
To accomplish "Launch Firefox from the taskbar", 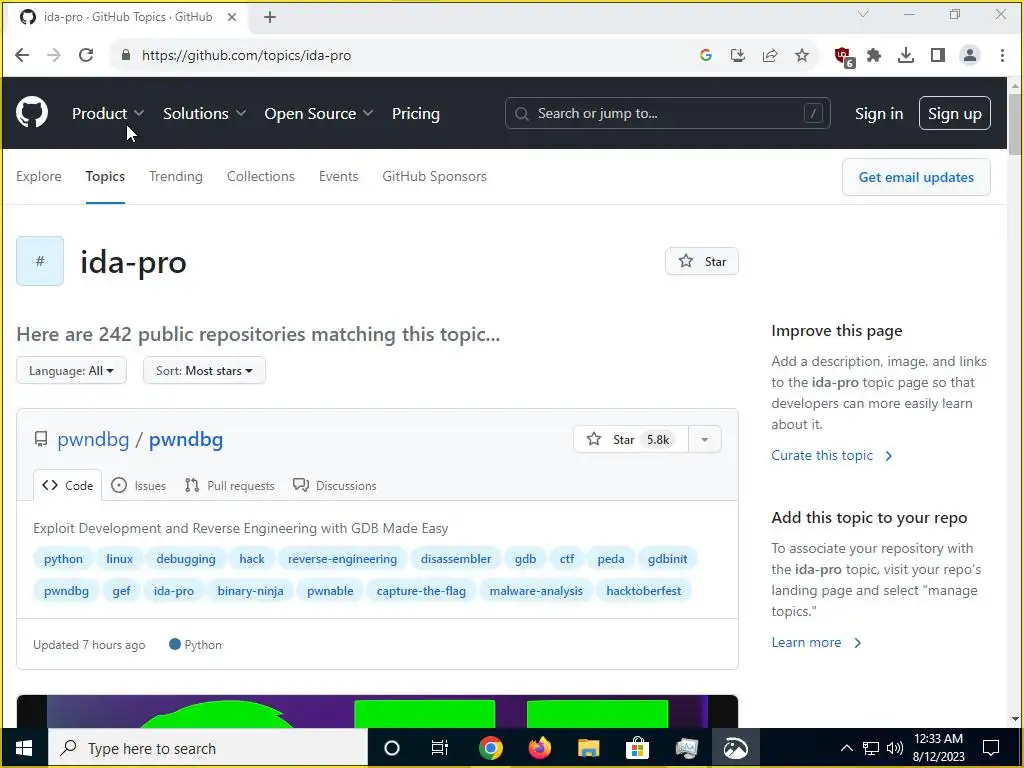I will (539, 748).
